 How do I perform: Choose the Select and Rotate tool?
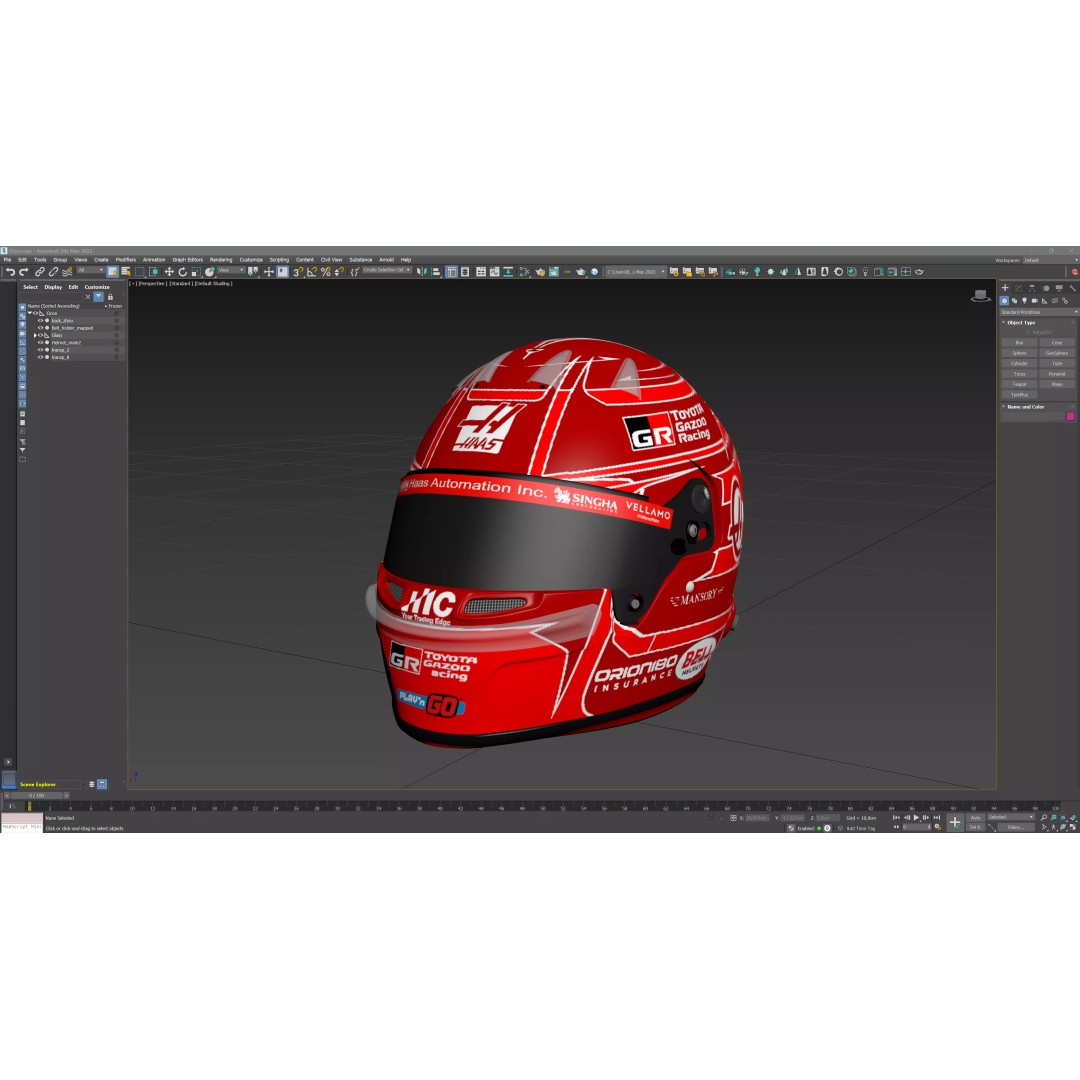(x=183, y=272)
